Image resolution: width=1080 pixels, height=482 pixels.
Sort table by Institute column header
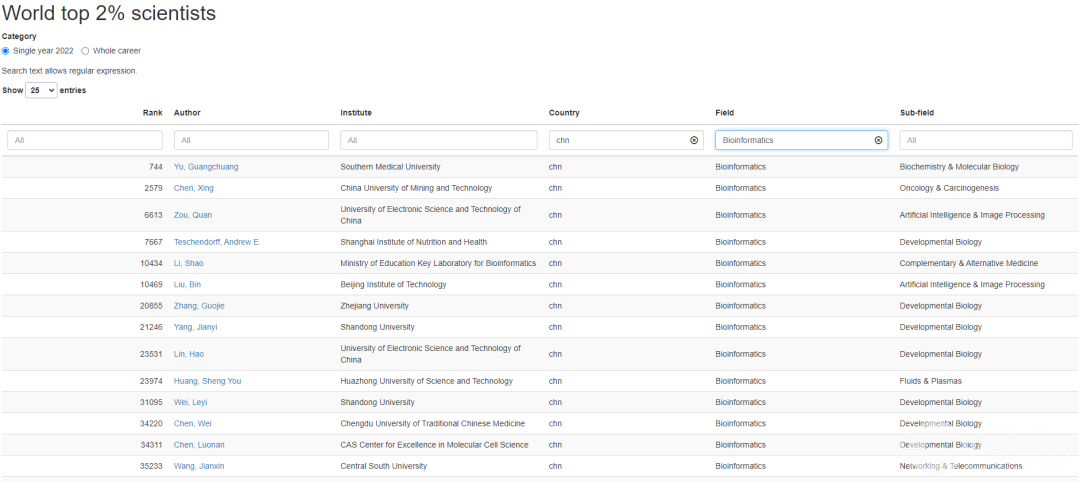coord(356,113)
